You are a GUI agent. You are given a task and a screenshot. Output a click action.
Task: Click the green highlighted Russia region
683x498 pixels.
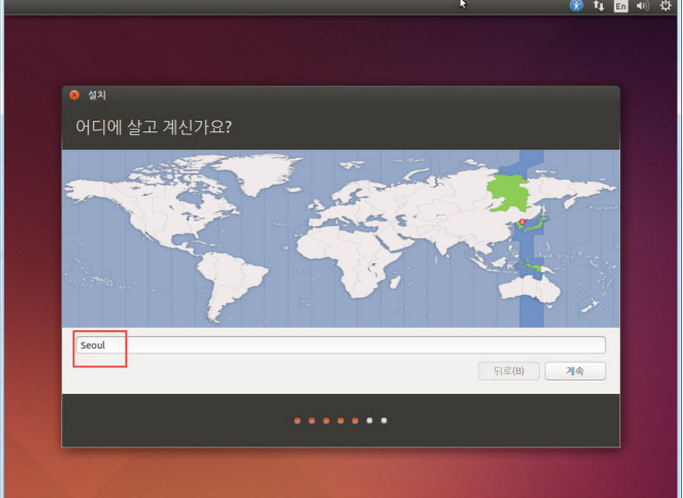[507, 194]
